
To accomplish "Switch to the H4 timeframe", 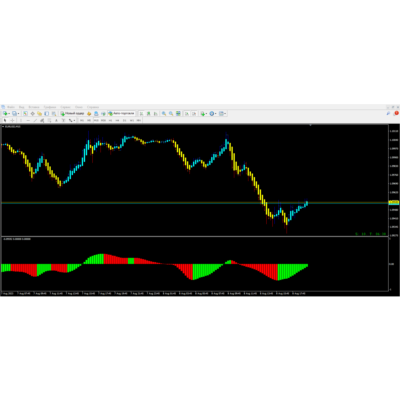I will pos(117,120).
